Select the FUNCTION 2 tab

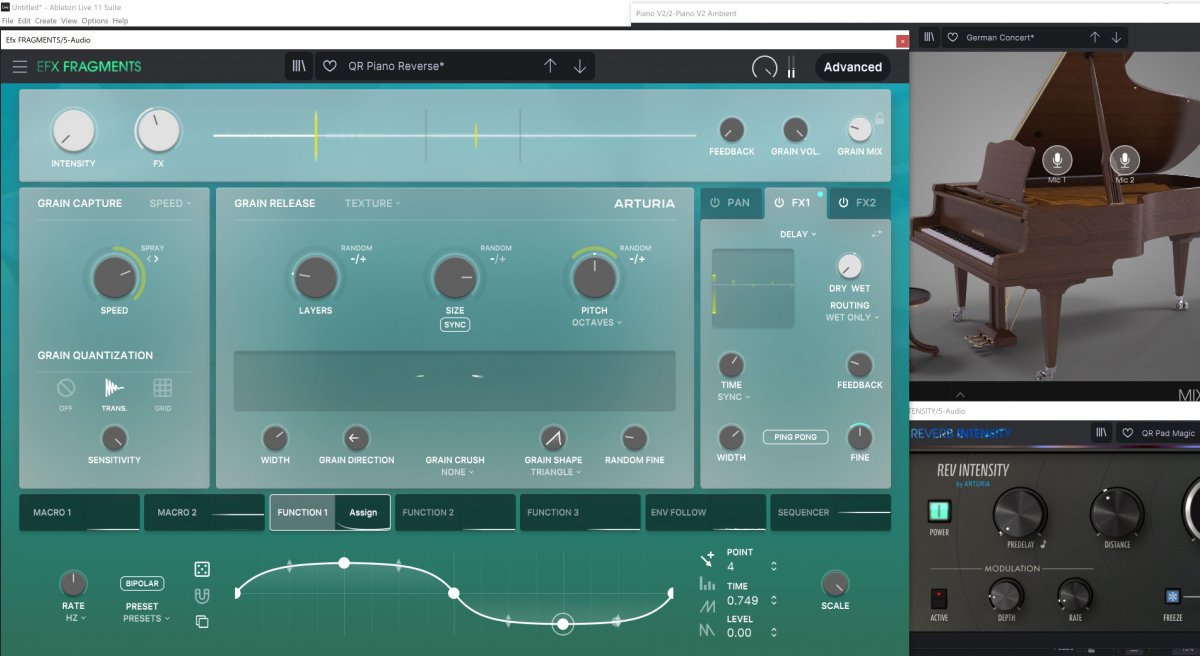(x=455, y=512)
